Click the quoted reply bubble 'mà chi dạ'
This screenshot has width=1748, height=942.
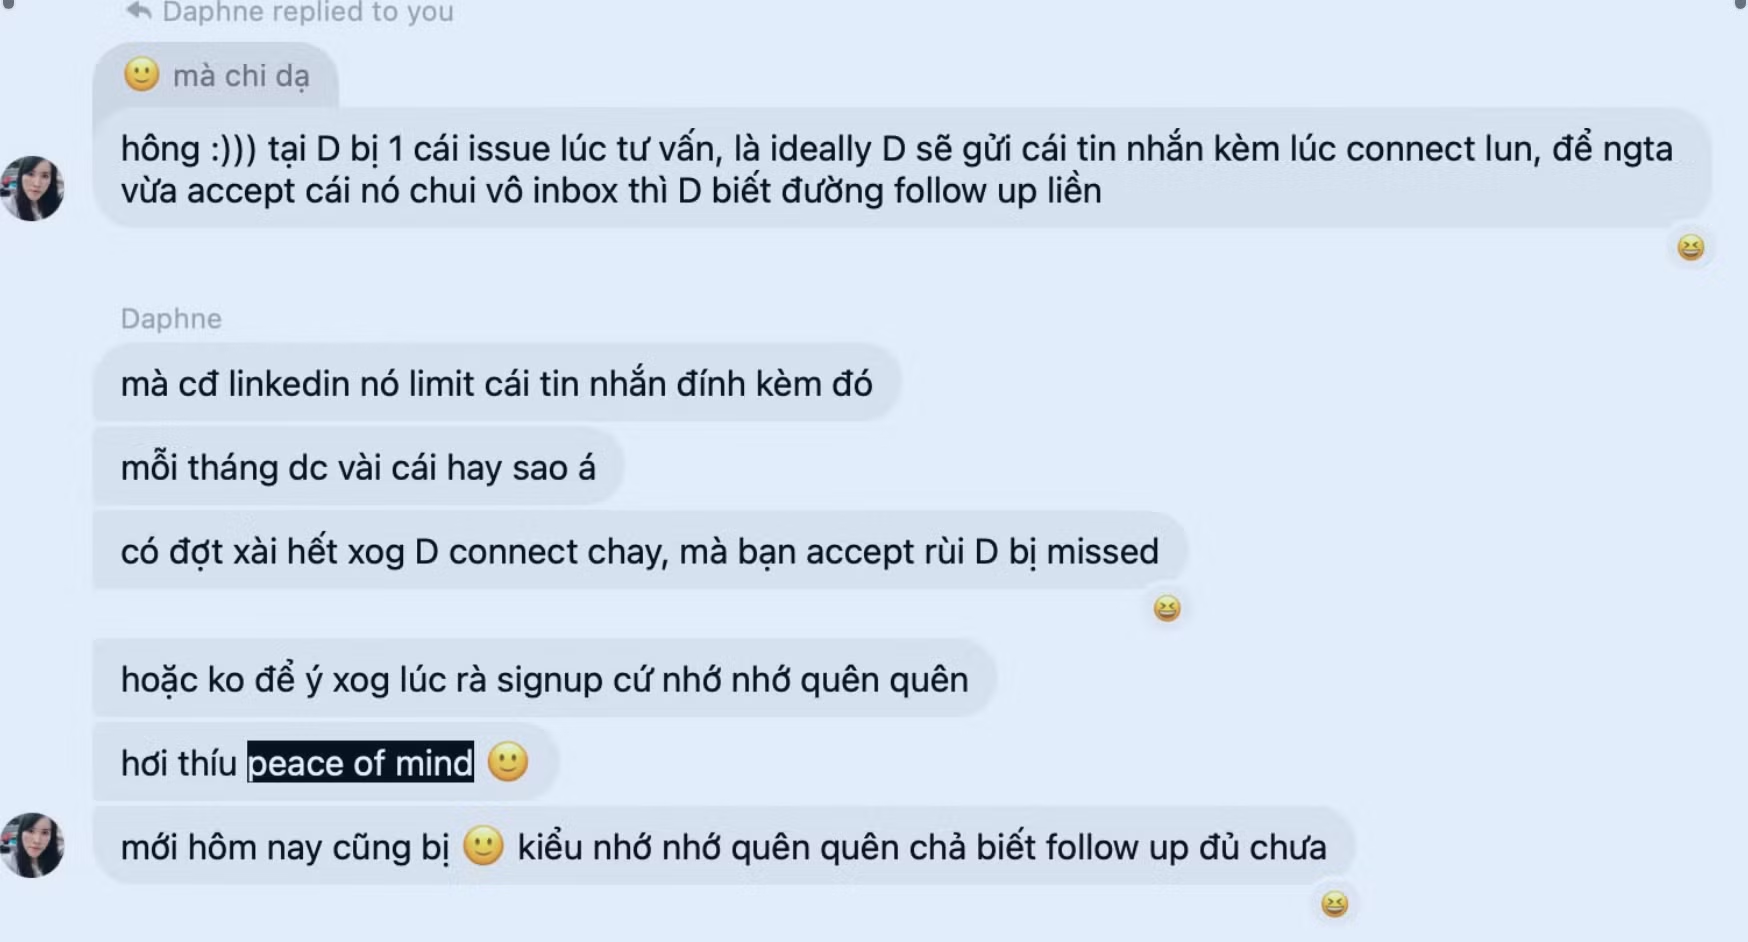click(216, 75)
